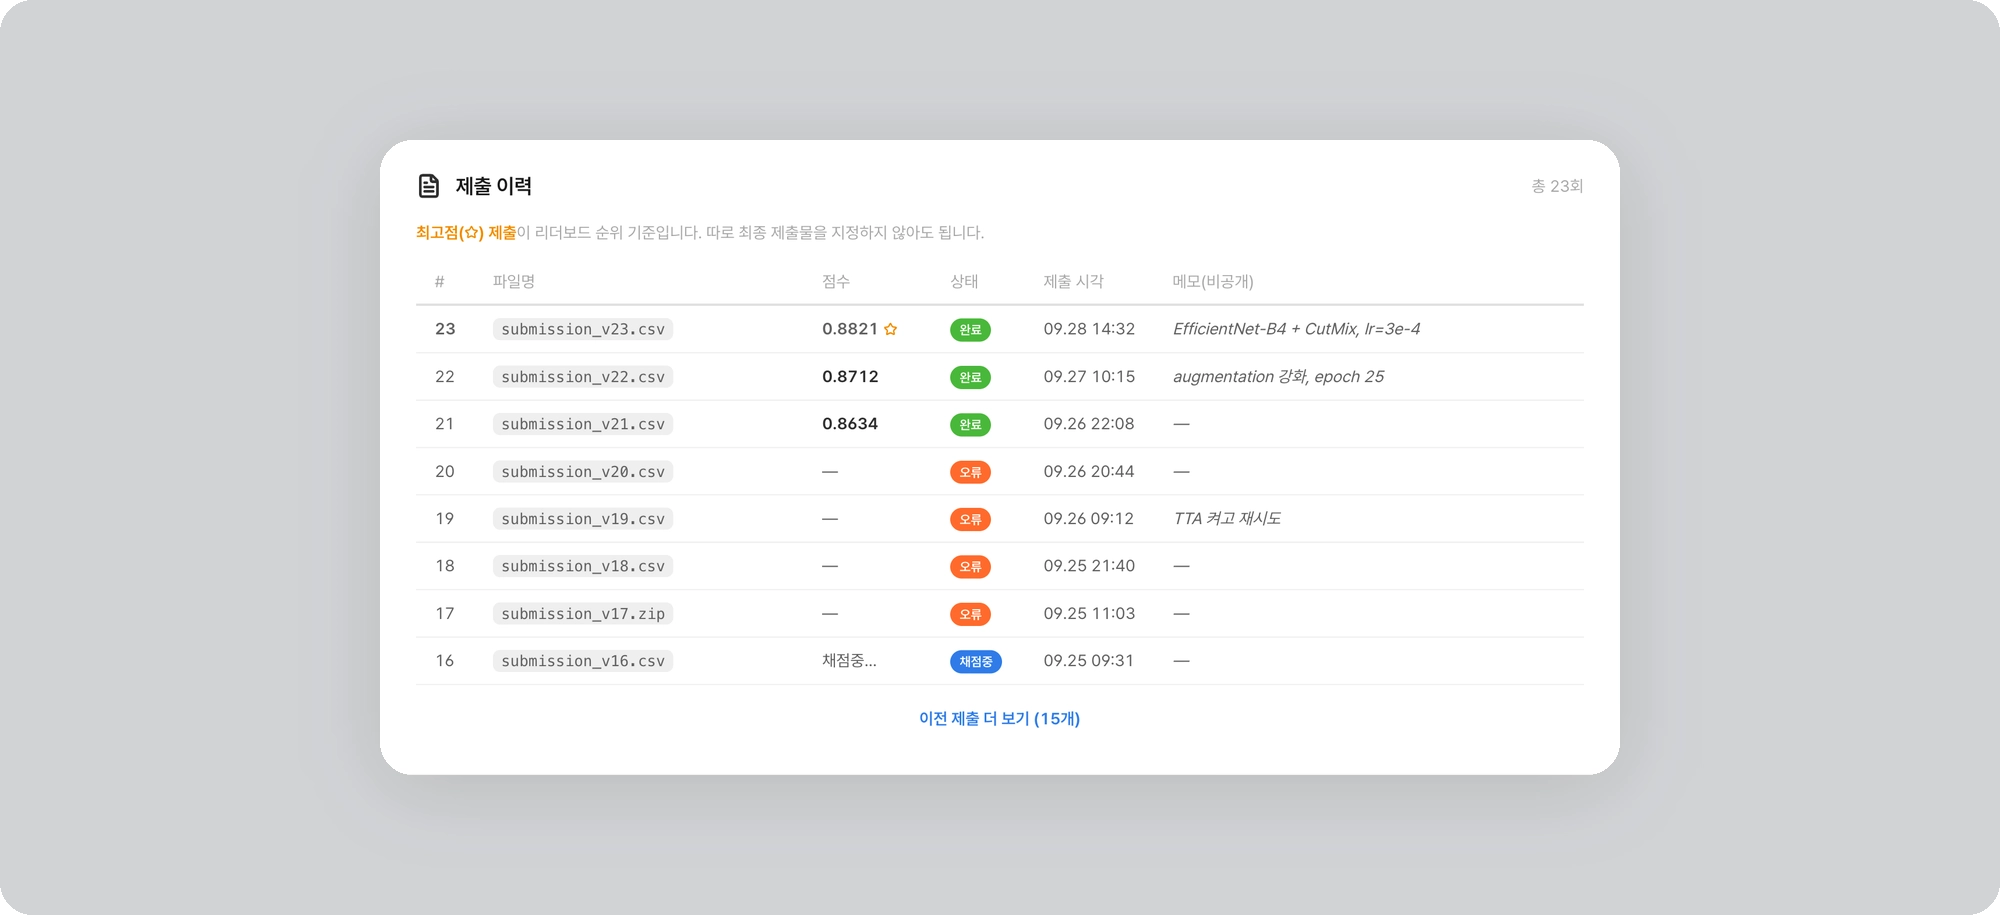
Task: Click the 메모(비공개) column header
Action: point(1213,281)
